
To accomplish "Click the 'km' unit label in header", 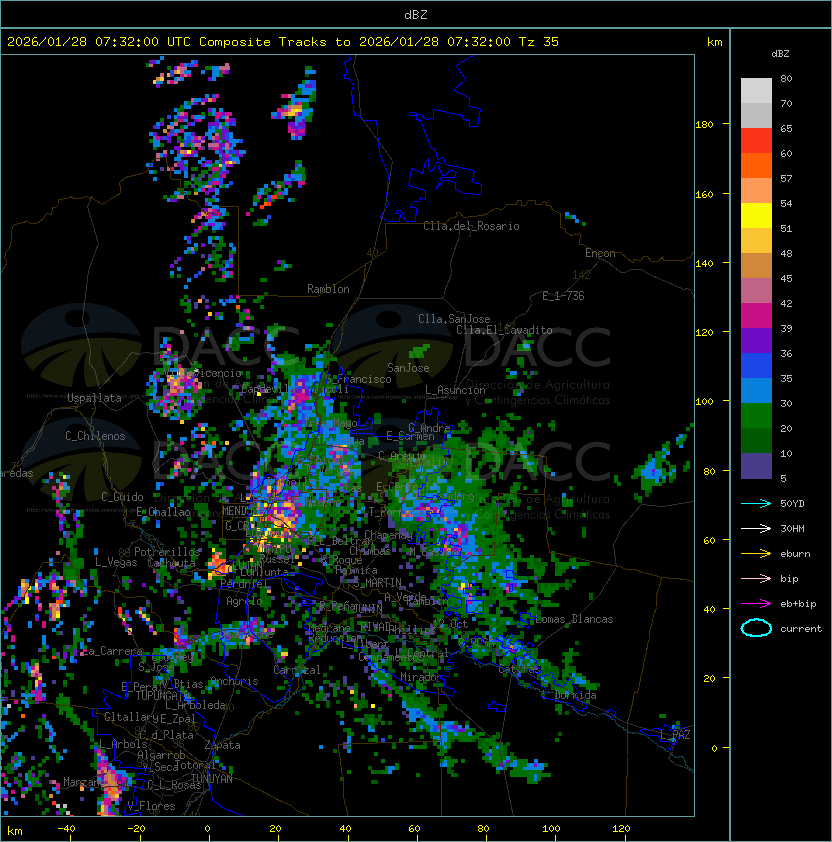I will (714, 42).
